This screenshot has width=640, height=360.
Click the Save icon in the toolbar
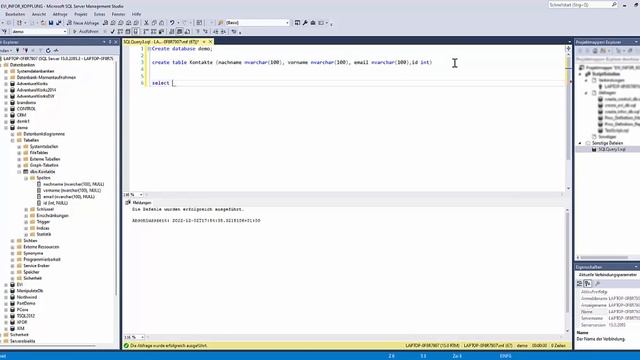point(51,23)
